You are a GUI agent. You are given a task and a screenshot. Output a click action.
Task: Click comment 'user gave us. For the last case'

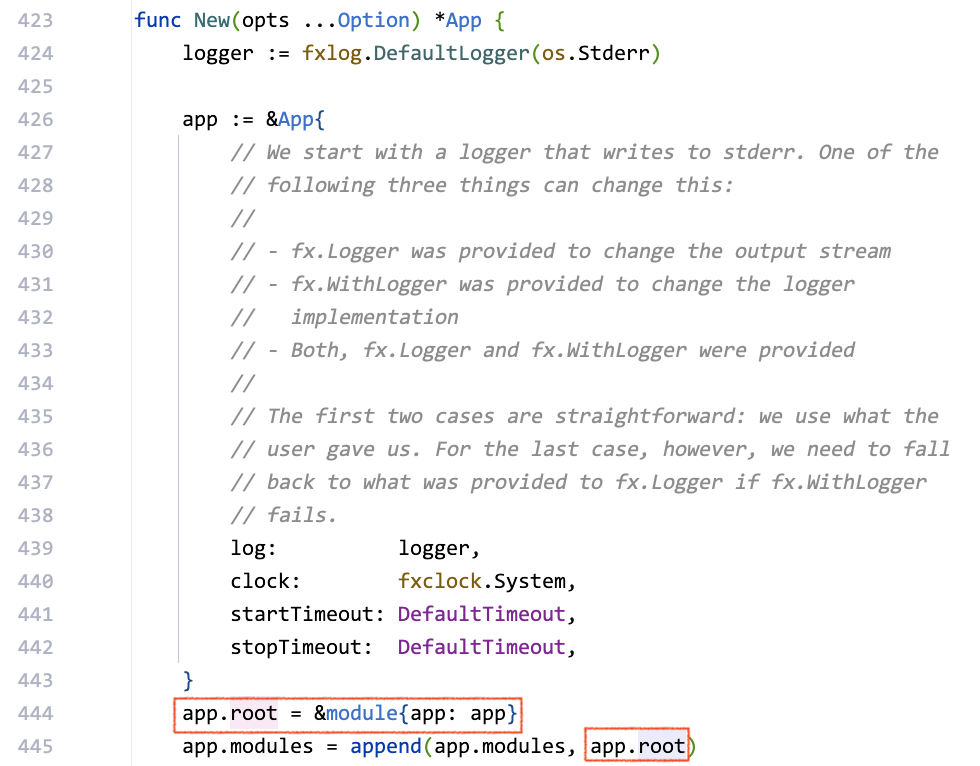click(x=590, y=449)
